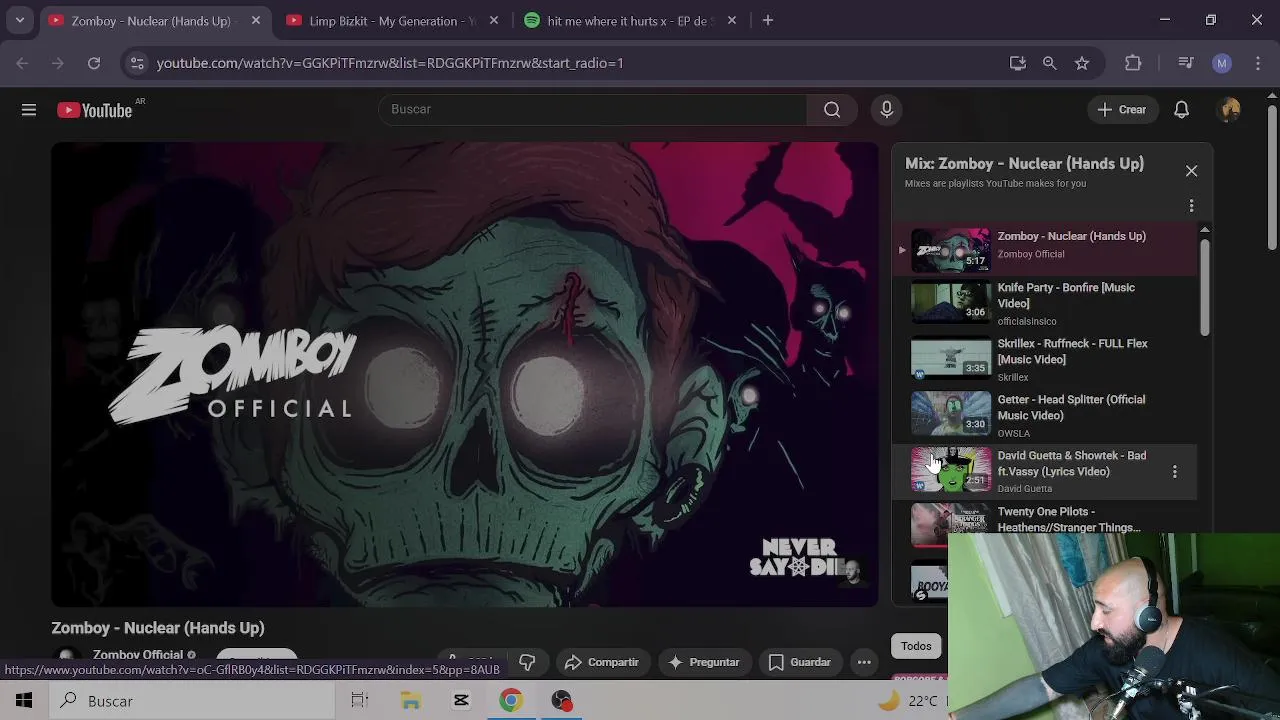Open tab search dropdown arrow
This screenshot has height=720, width=1280.
tap(19, 20)
